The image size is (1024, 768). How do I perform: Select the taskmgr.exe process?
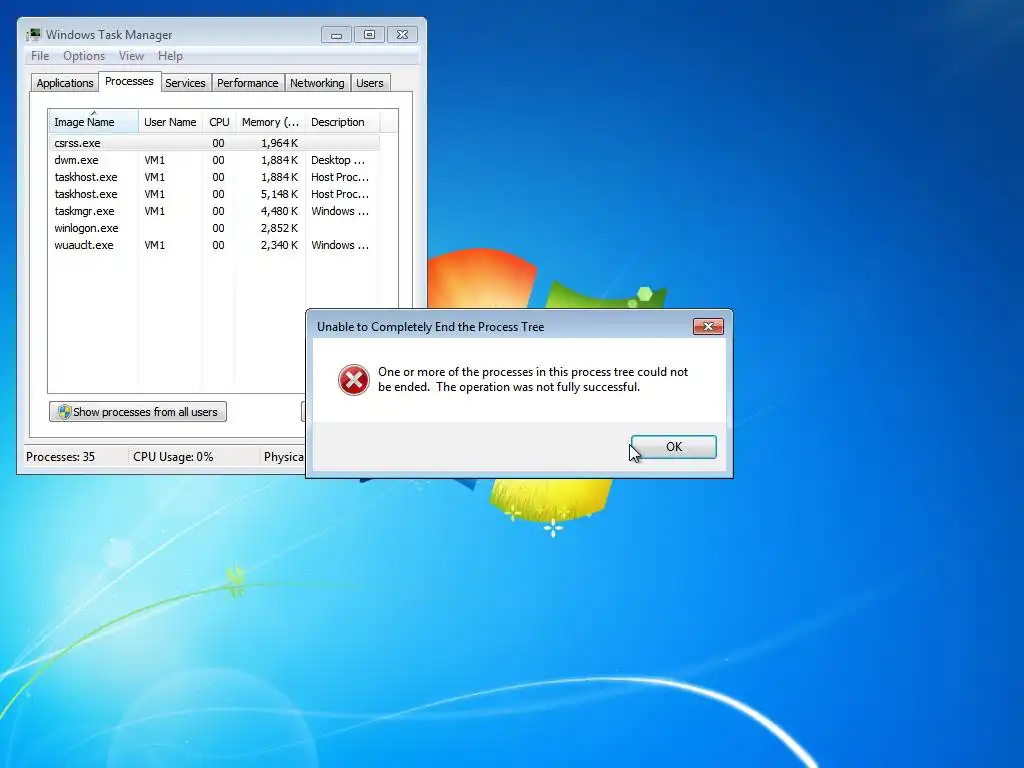tap(214, 211)
